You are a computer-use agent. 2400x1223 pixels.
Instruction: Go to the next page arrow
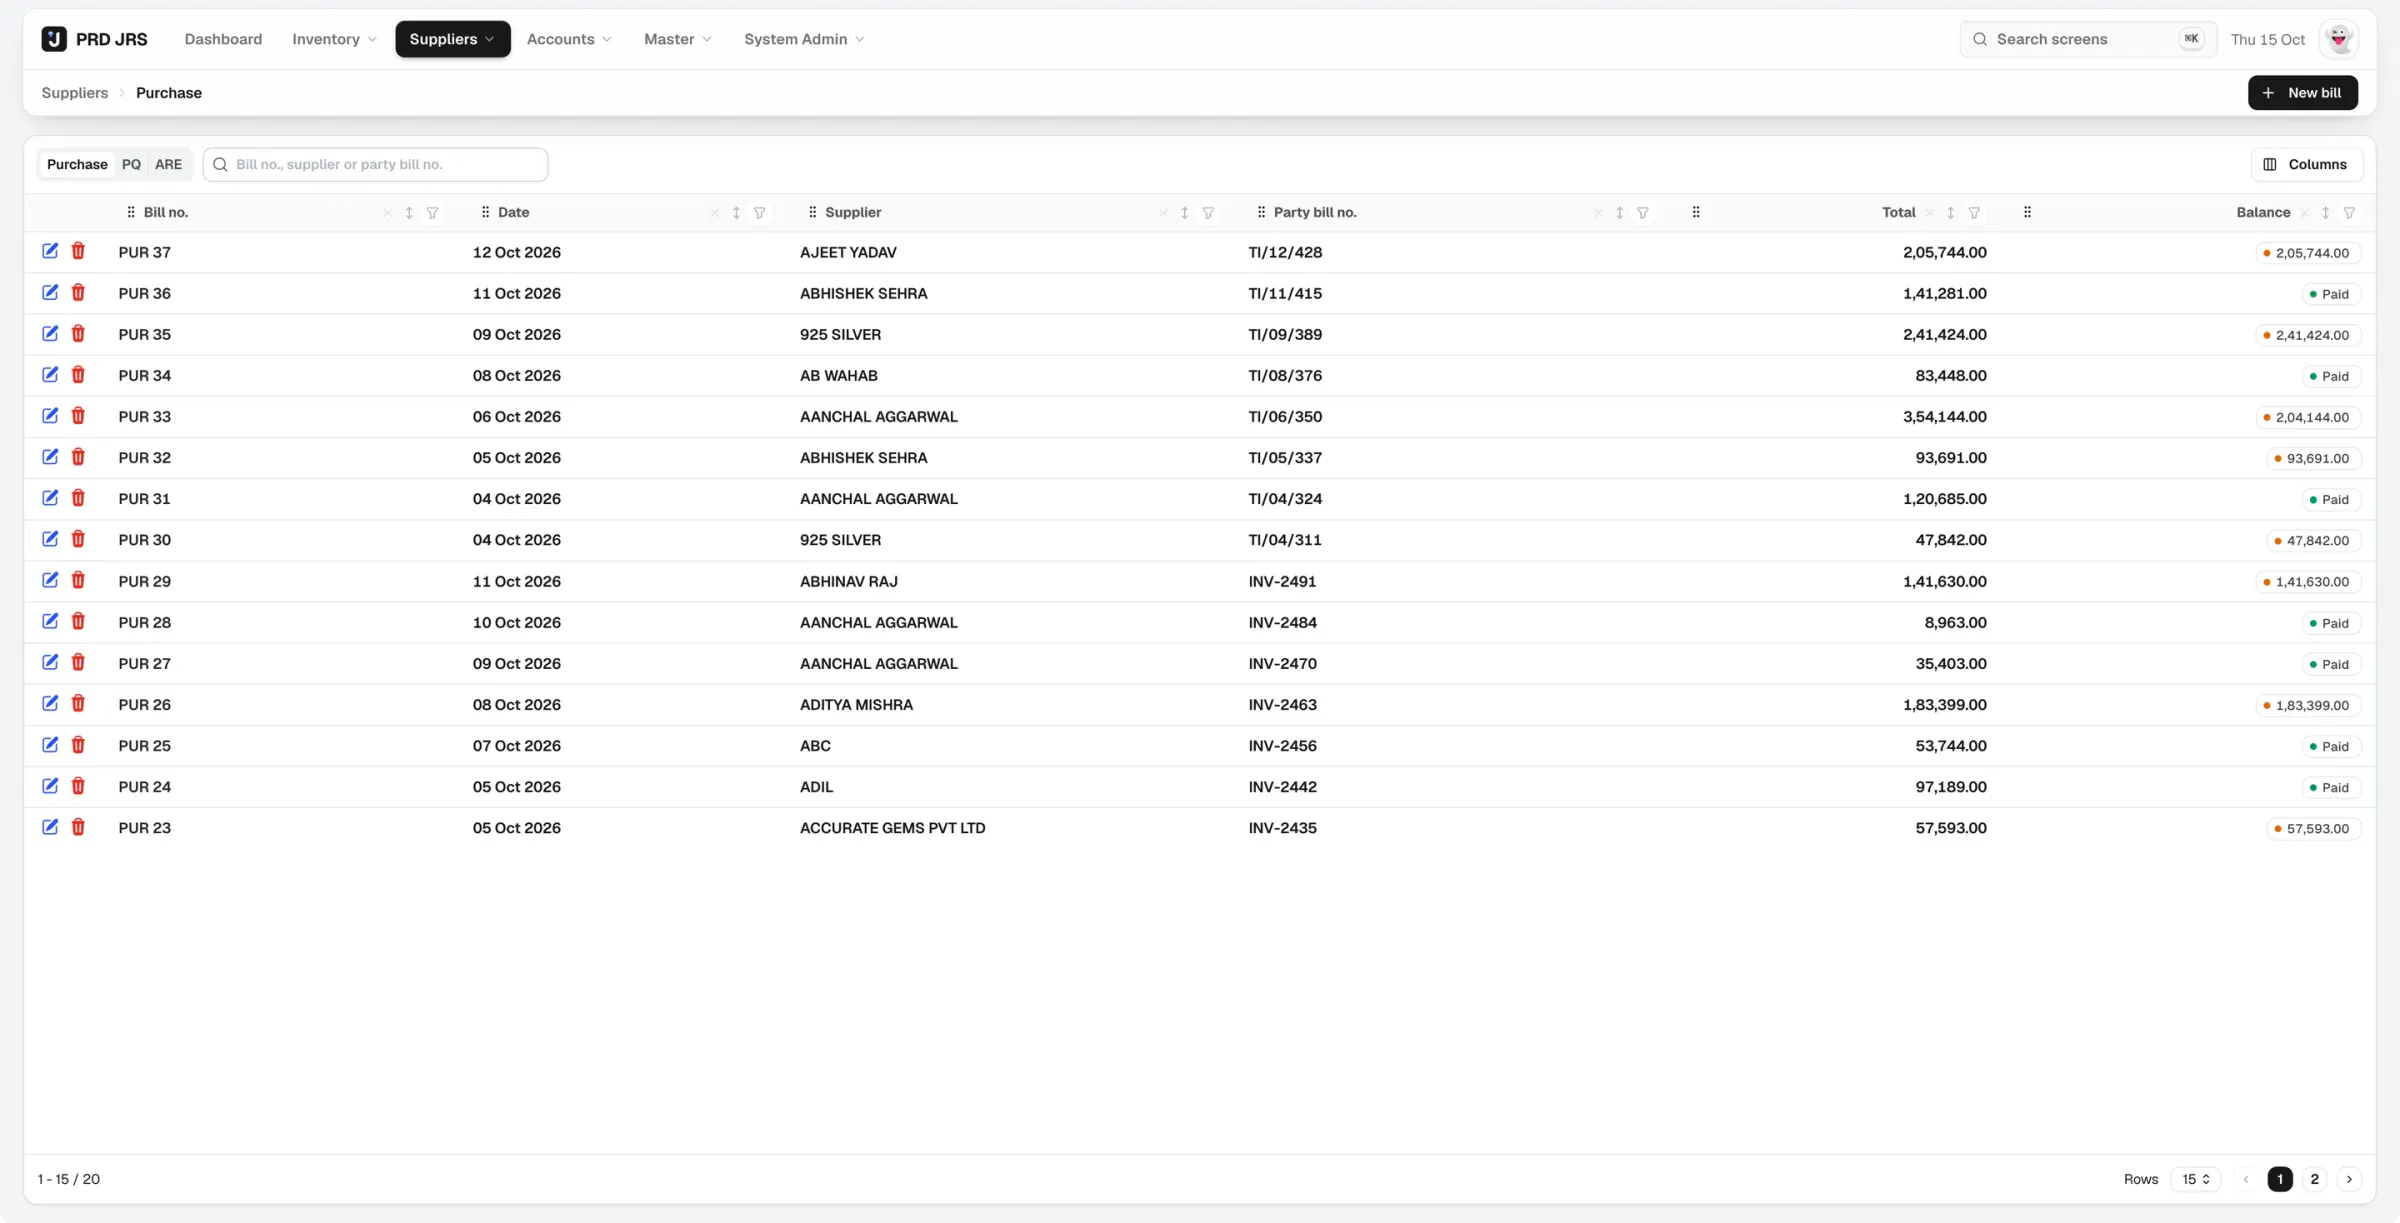click(2349, 1179)
